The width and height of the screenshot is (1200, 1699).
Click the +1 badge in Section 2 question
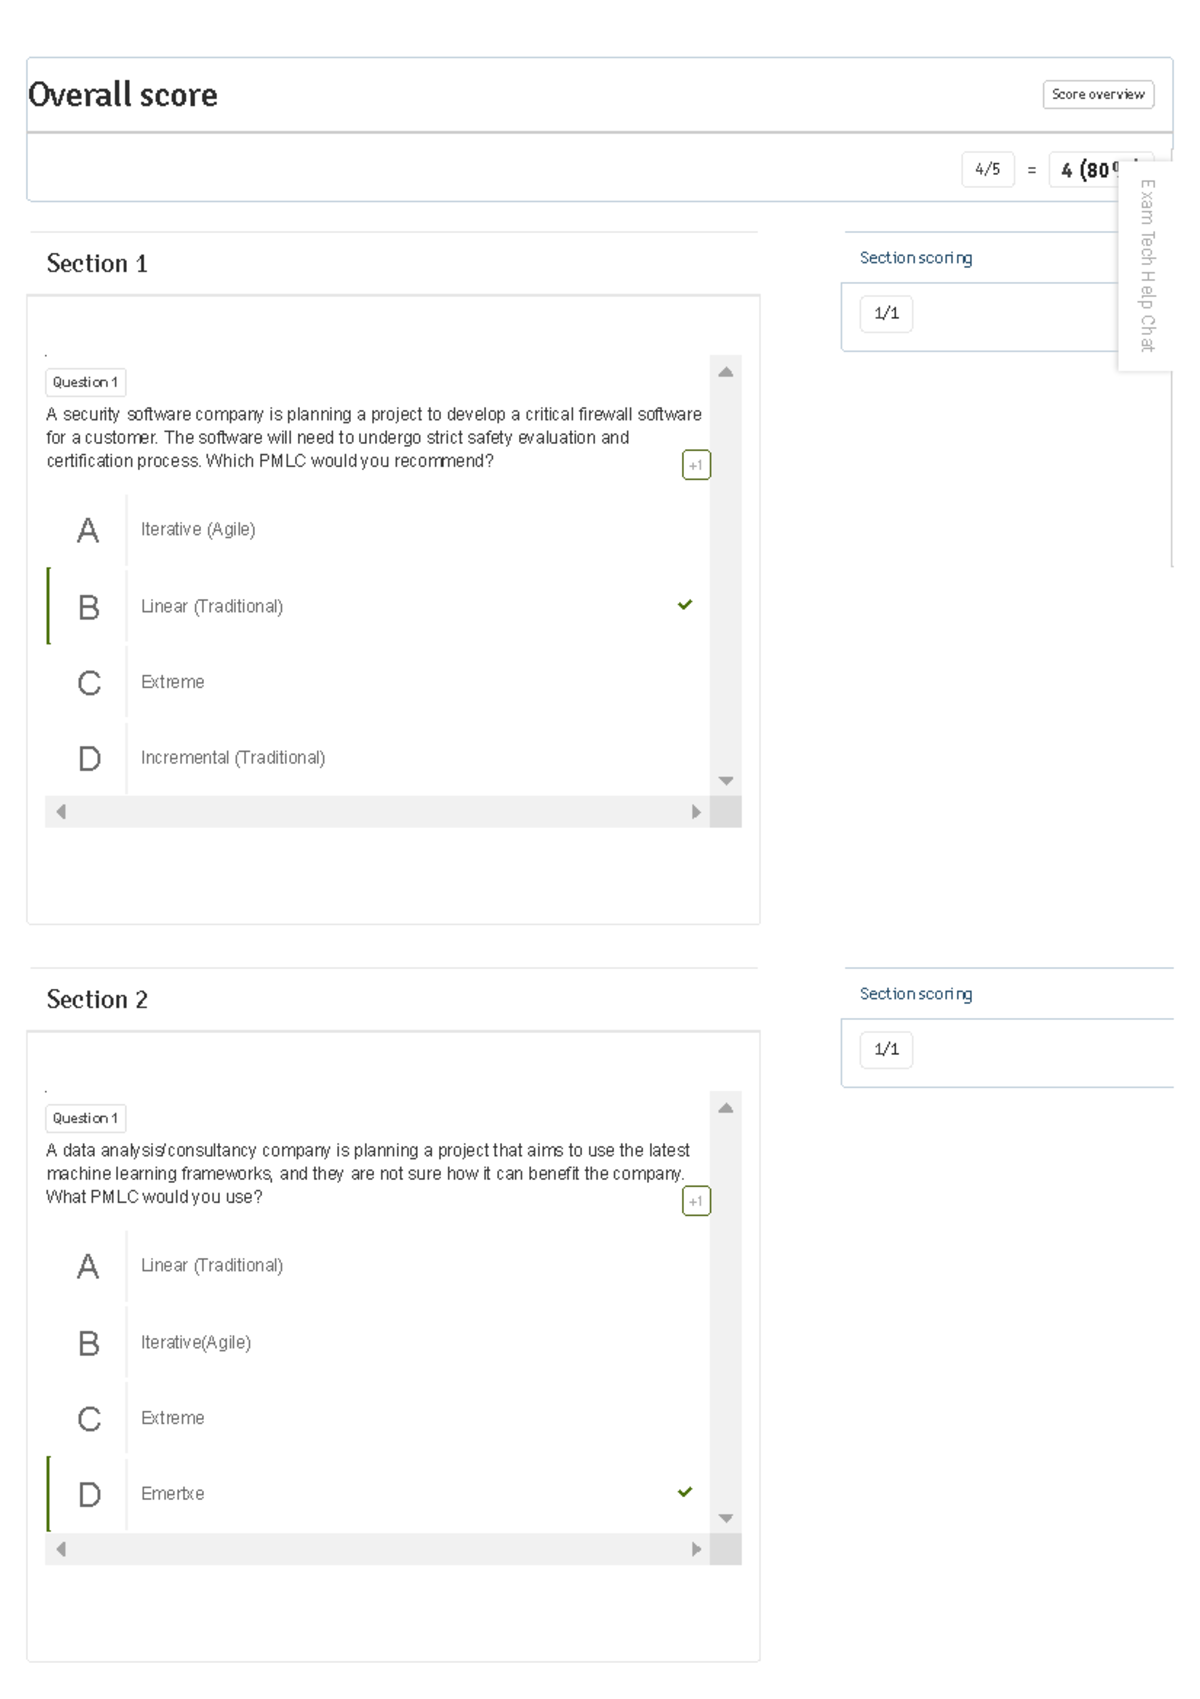pyautogui.click(x=695, y=1200)
